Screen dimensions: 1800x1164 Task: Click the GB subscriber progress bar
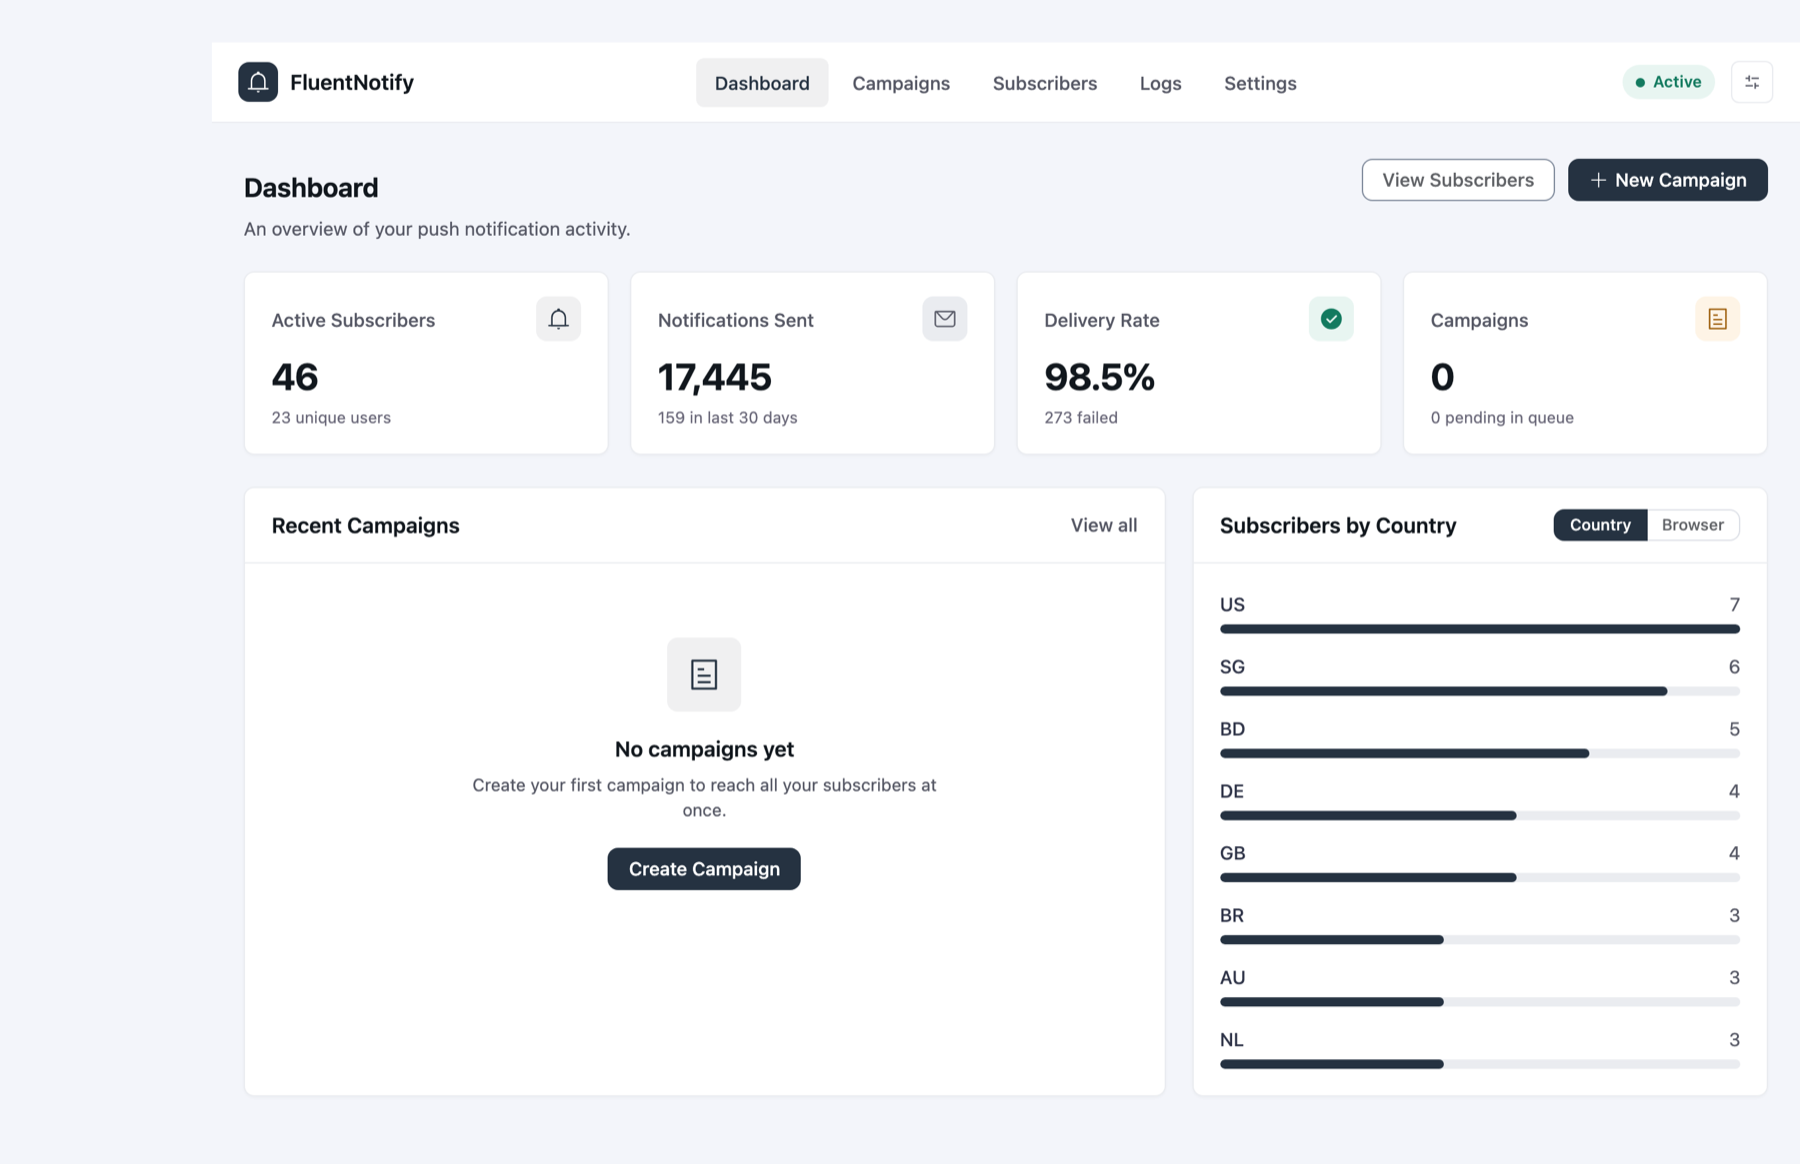click(1480, 878)
